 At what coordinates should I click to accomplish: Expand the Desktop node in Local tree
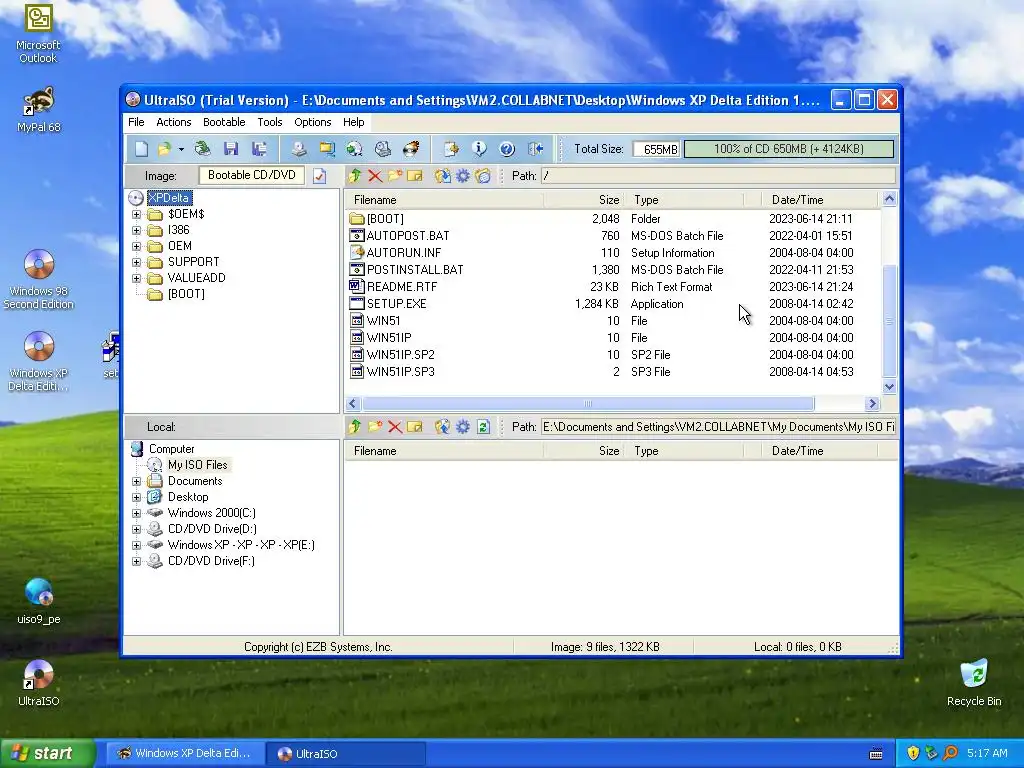136,497
